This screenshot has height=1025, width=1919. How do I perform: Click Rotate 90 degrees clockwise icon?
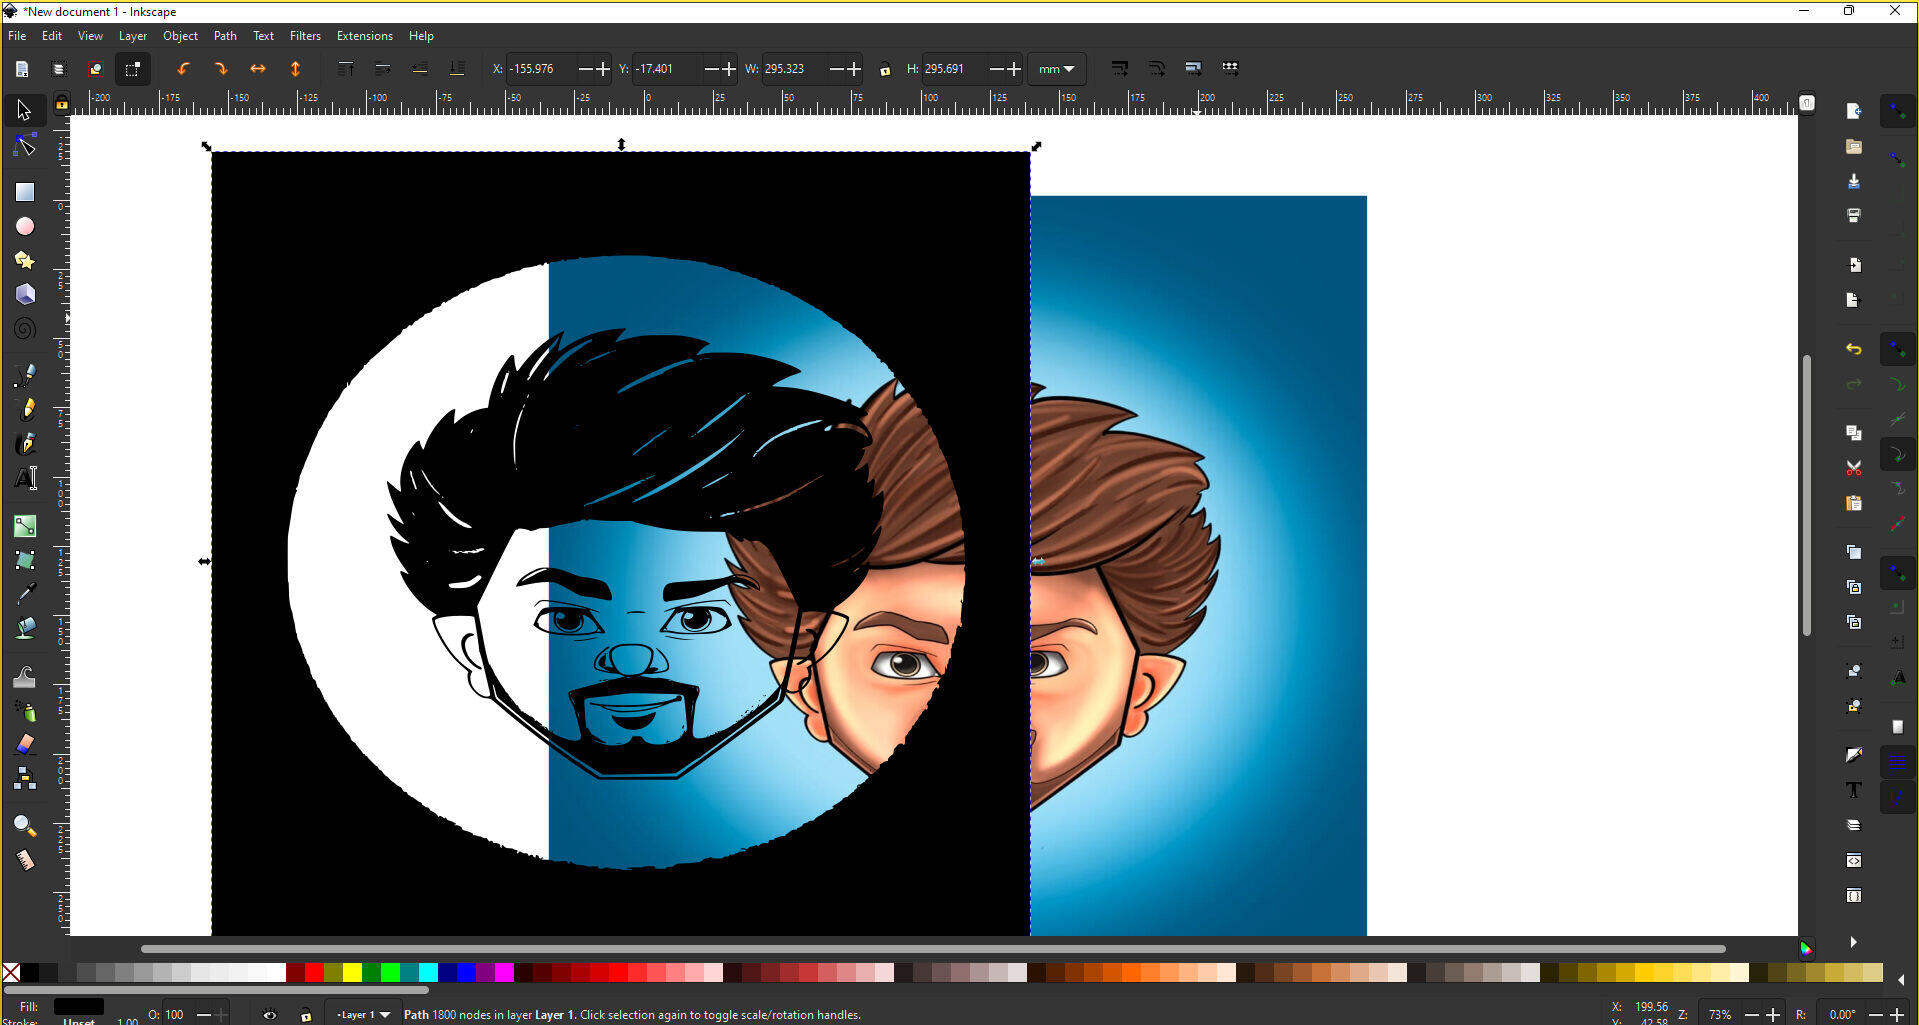220,69
